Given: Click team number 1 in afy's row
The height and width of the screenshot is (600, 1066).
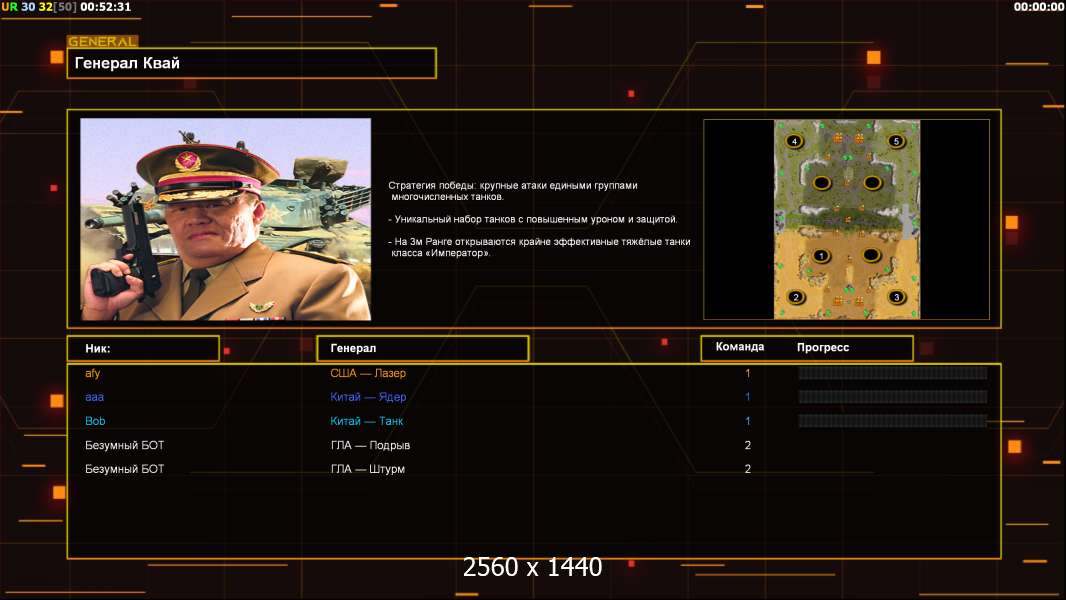Looking at the screenshot, I should point(748,373).
